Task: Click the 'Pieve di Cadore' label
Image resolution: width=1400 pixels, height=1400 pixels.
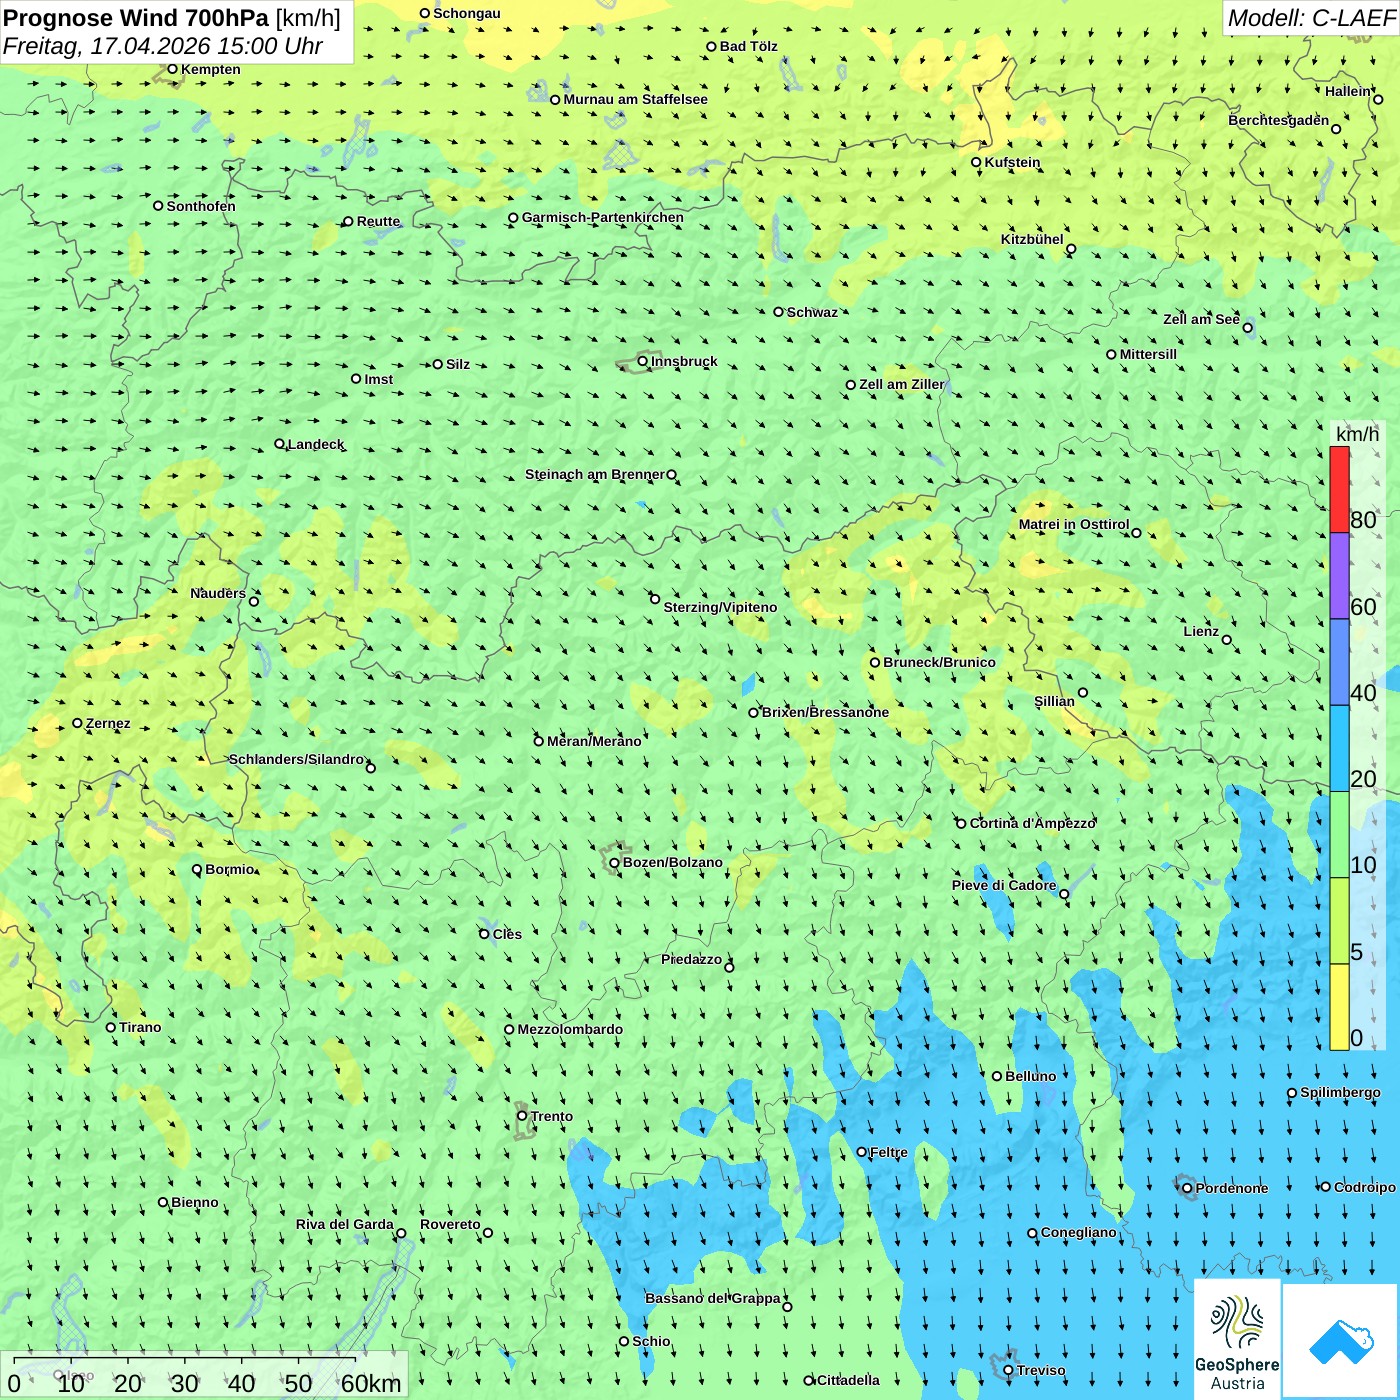Action: pos(1004,885)
